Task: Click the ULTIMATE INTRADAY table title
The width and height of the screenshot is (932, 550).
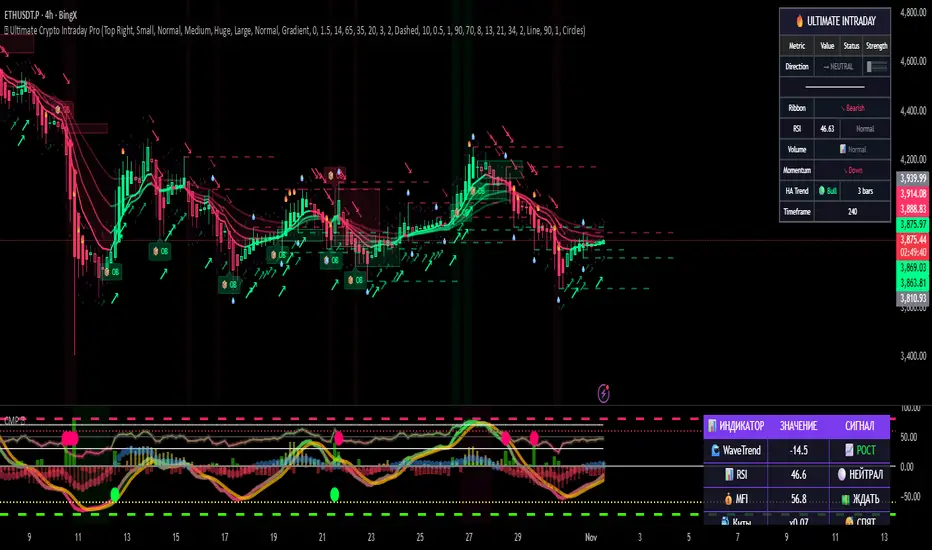Action: tap(841, 21)
